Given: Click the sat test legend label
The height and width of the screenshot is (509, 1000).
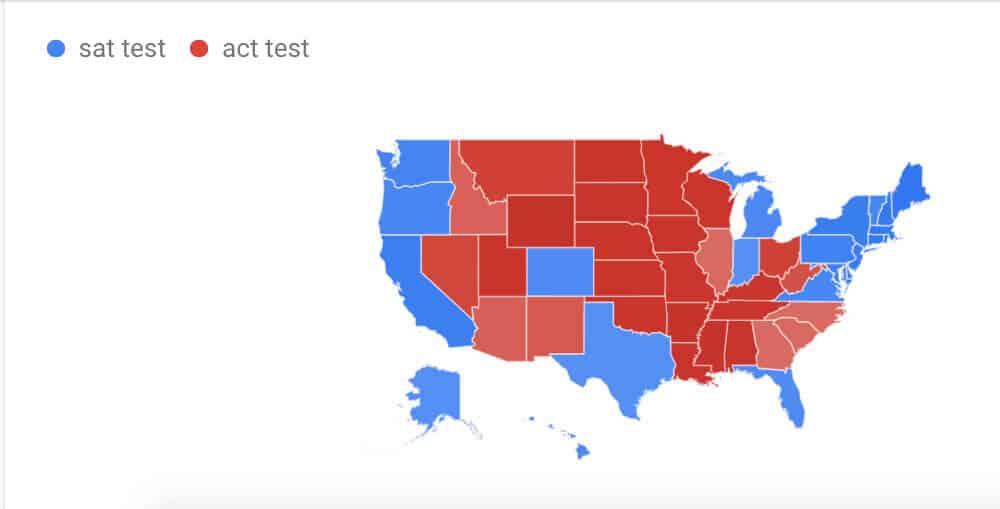Looking at the screenshot, I should 122,48.
